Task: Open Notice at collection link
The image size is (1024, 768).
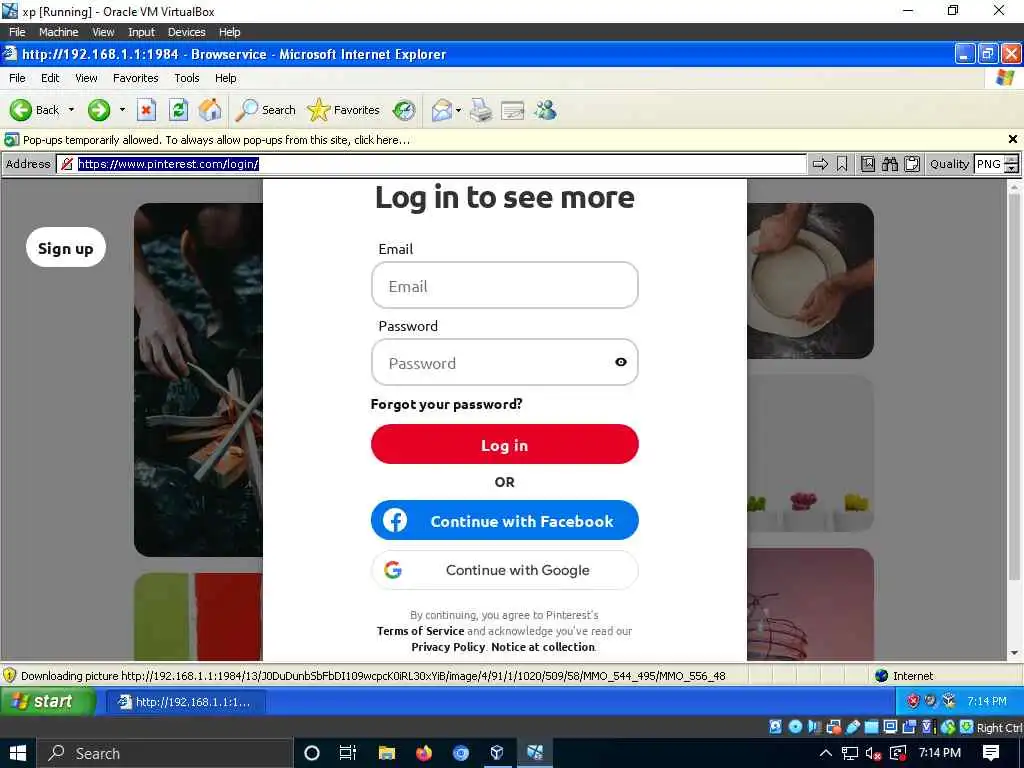Action: [543, 647]
